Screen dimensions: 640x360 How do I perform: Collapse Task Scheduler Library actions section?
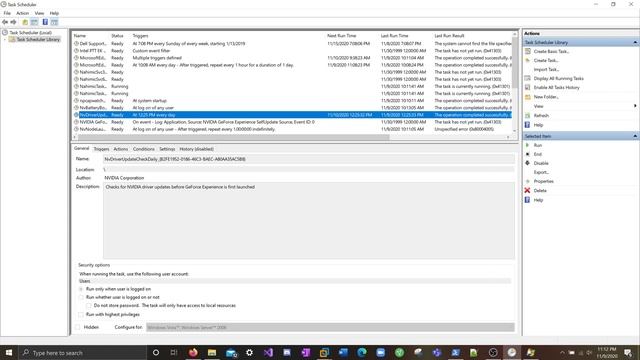coord(635,42)
